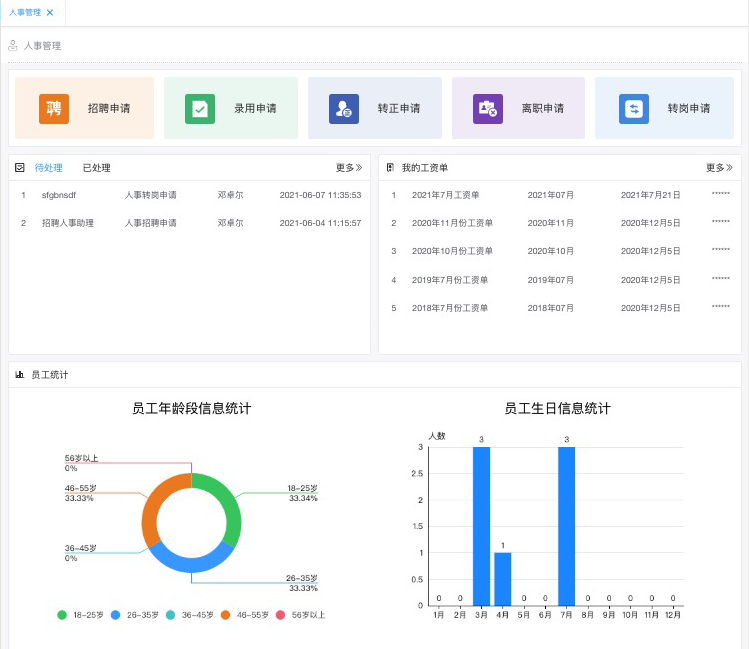Click timestamp 2021-06-07 11:35:53
The height and width of the screenshot is (649, 749).
(321, 195)
